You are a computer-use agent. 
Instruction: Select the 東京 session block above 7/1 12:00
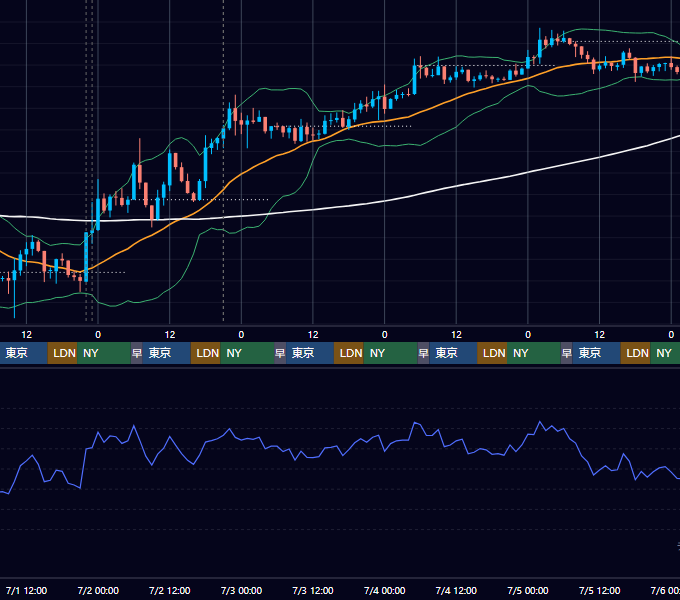(x=23, y=353)
